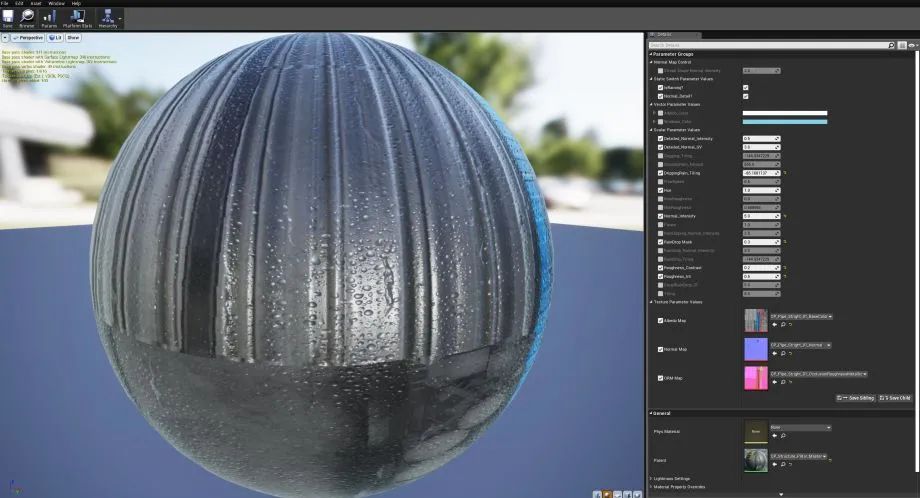Use selected asset arrow for ORM Map
The width and height of the screenshot is (920, 498).
(x=774, y=382)
